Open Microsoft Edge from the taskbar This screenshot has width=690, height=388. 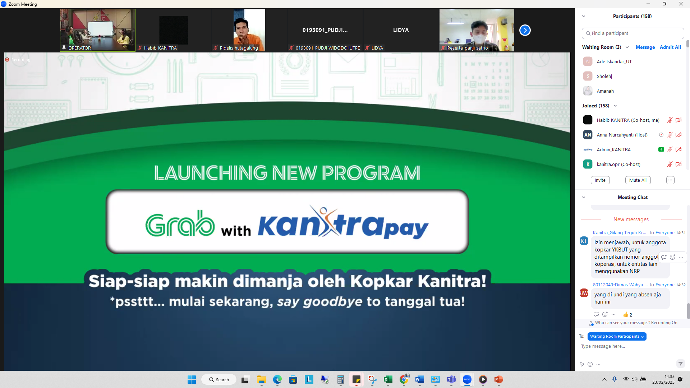click(x=277, y=380)
